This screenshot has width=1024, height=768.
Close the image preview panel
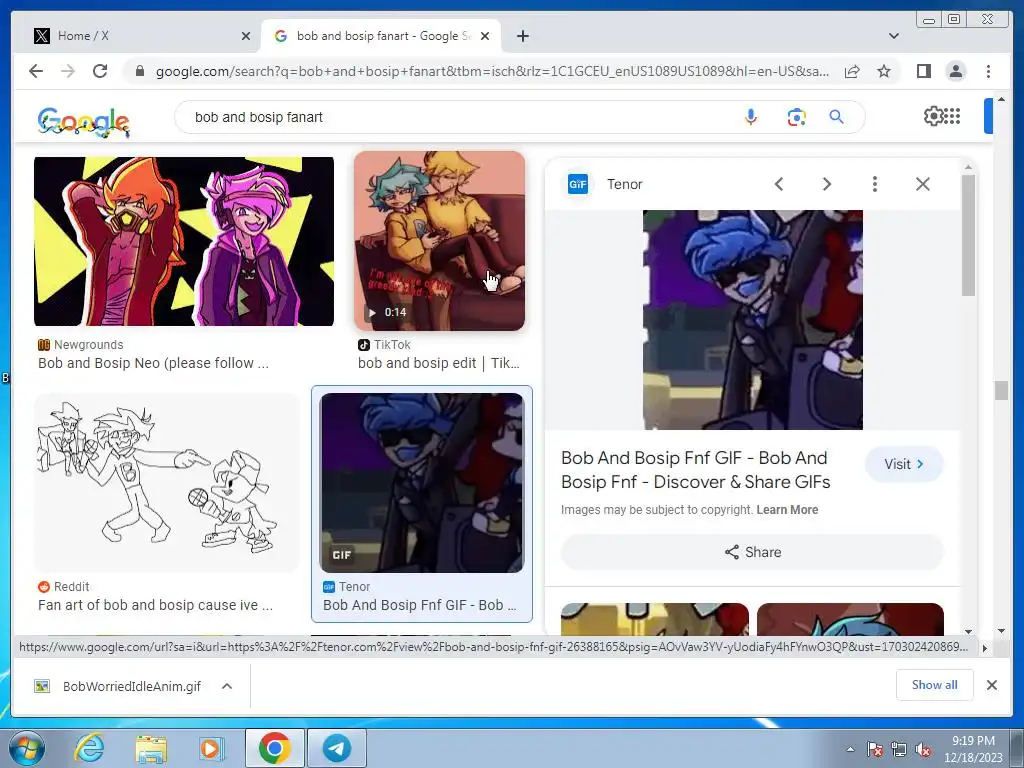tap(923, 184)
